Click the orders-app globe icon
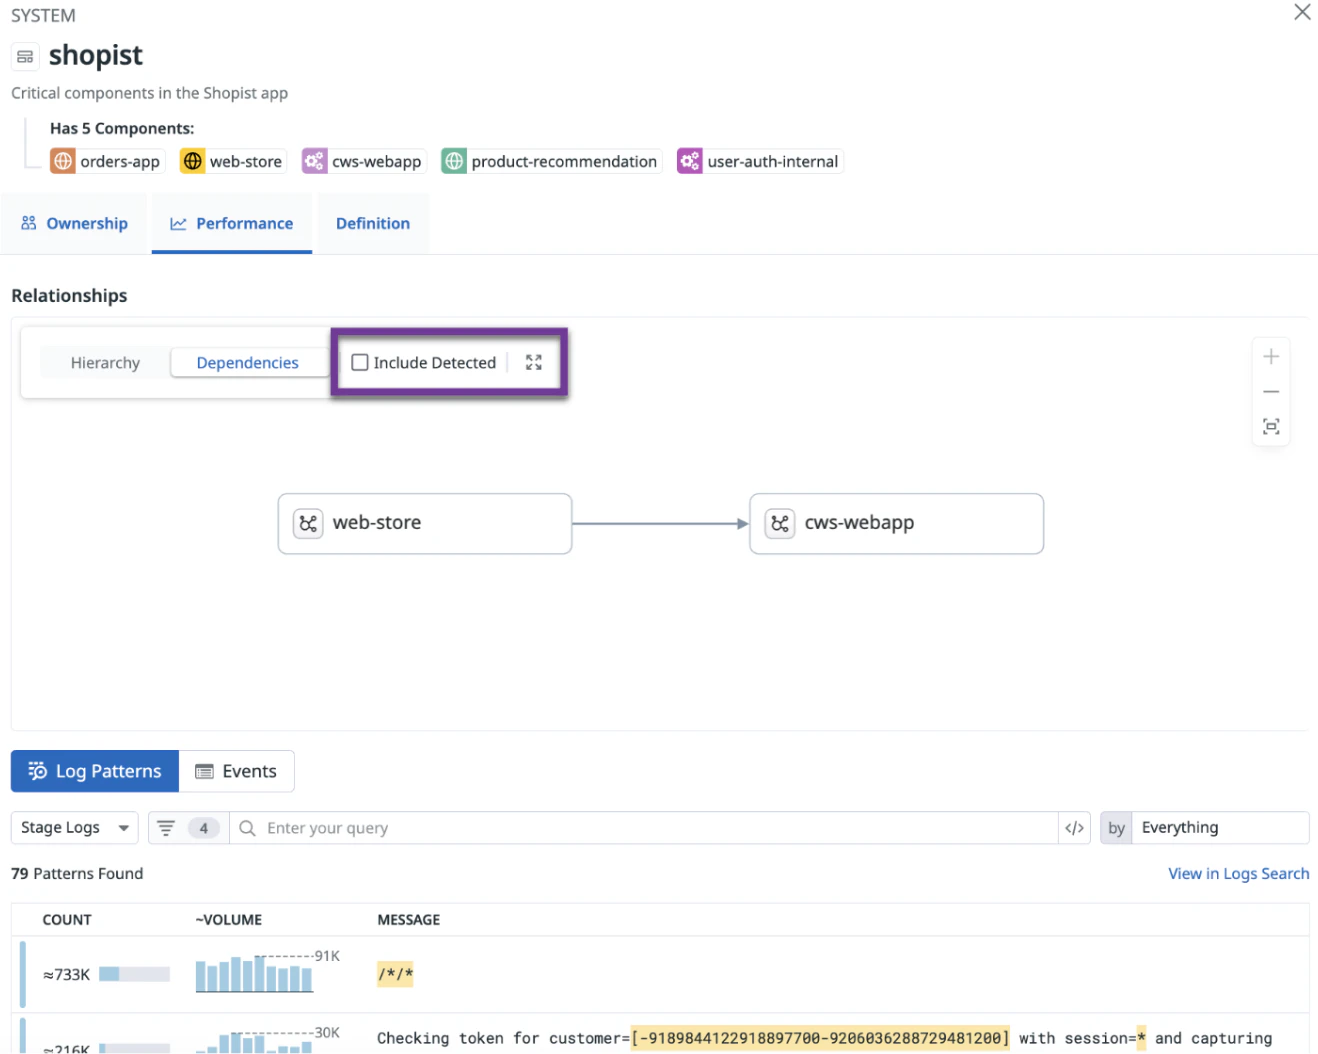Screen dimensions: 1318x1054 63,161
